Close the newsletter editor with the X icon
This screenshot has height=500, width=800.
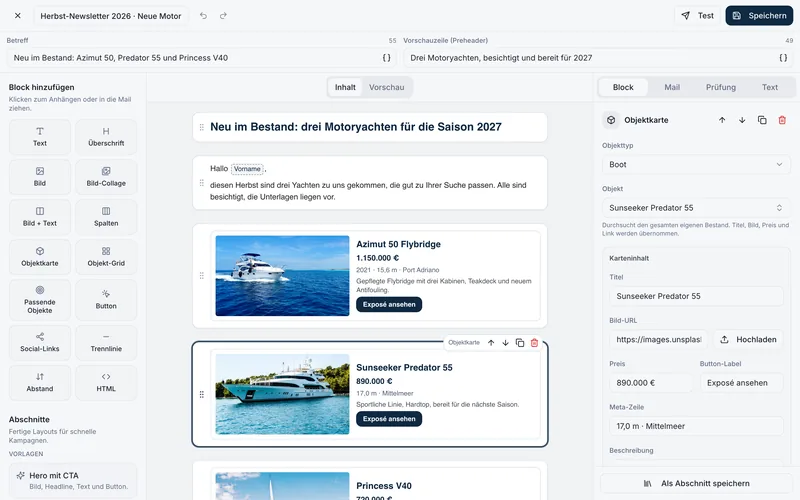click(18, 16)
